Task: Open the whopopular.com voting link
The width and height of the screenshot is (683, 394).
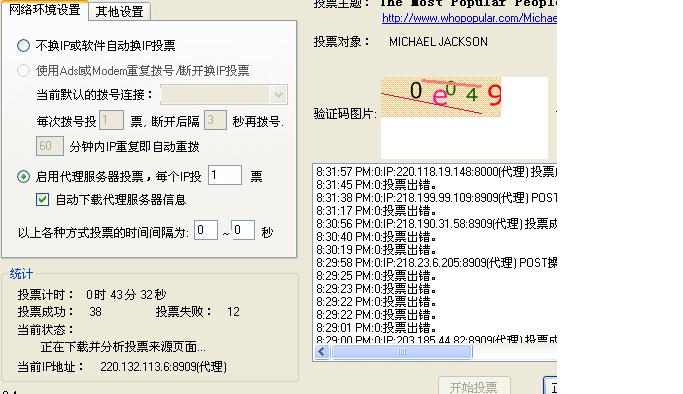Action: tap(469, 18)
